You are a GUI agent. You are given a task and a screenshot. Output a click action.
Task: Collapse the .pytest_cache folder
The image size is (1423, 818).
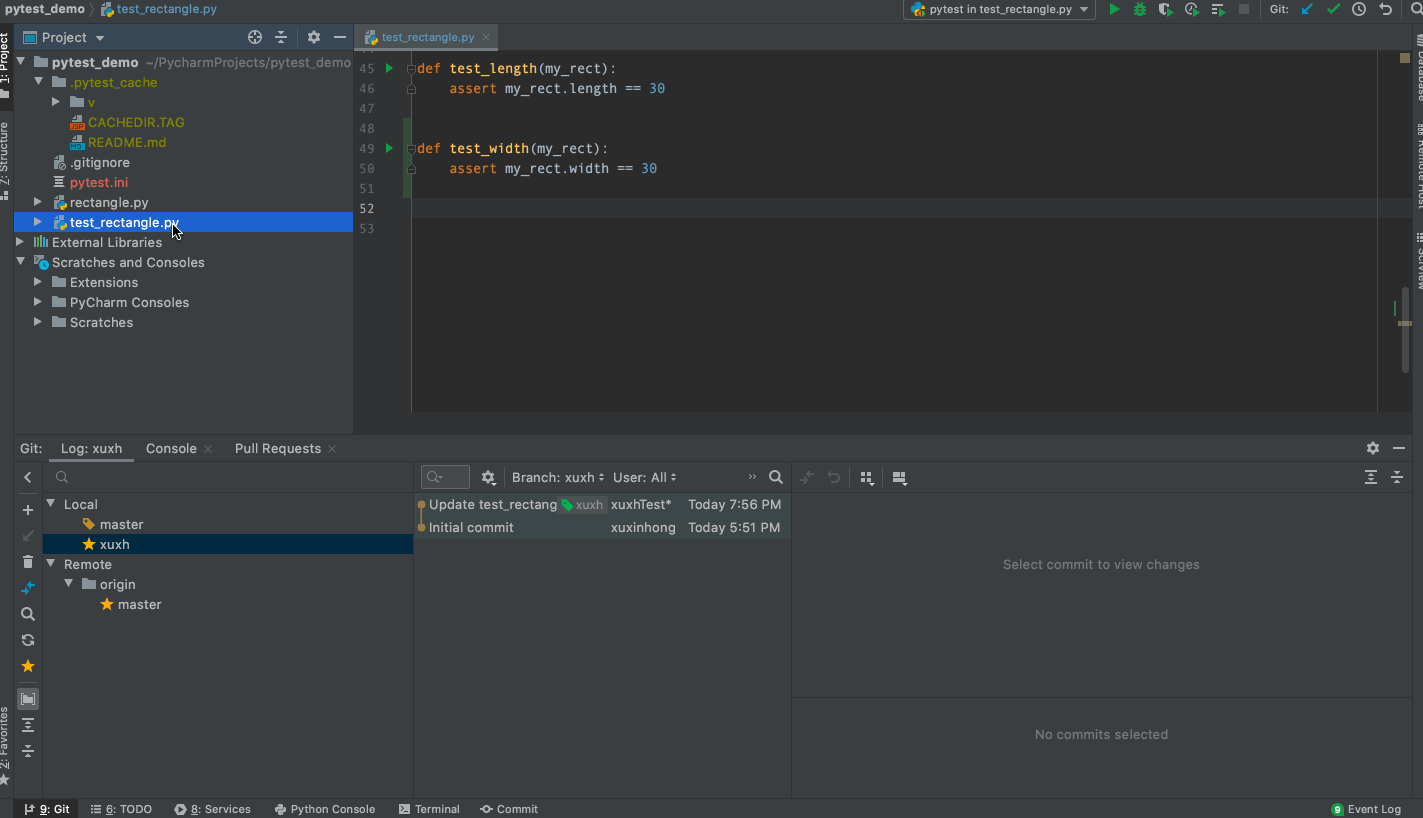40,82
